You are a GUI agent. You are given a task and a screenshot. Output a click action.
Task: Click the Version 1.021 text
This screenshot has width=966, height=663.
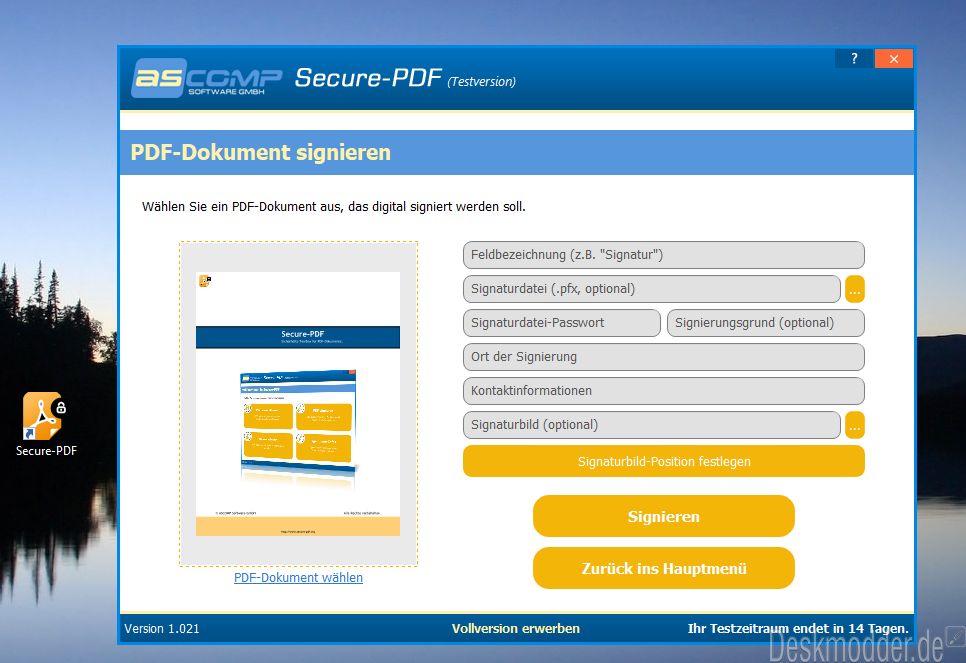(162, 628)
